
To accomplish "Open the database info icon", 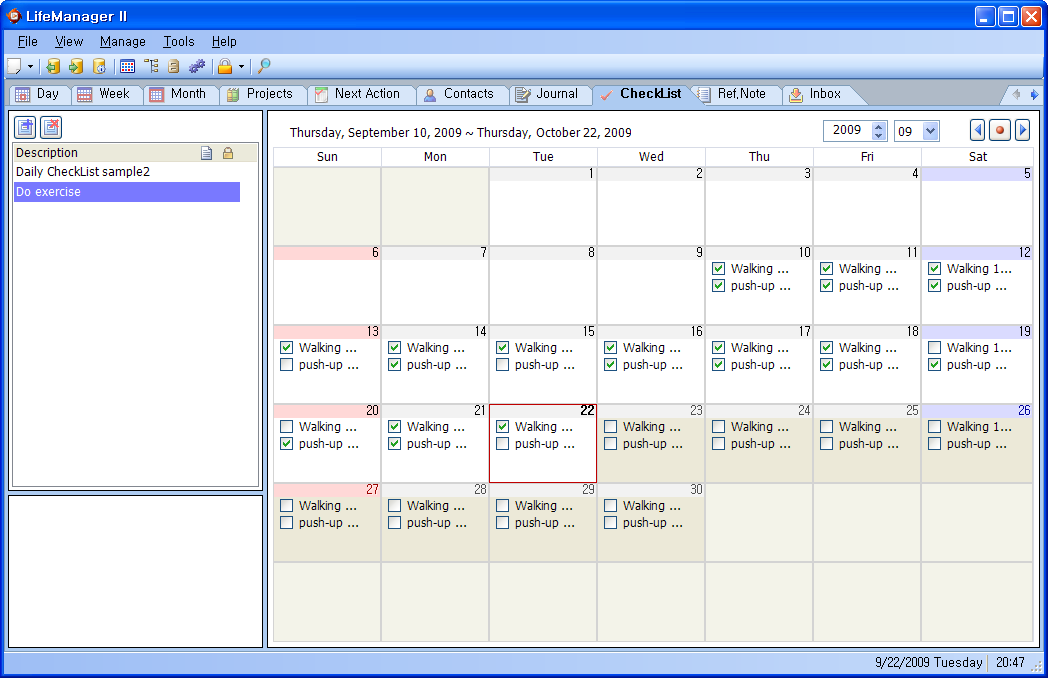I will pyautogui.click(x=100, y=66).
